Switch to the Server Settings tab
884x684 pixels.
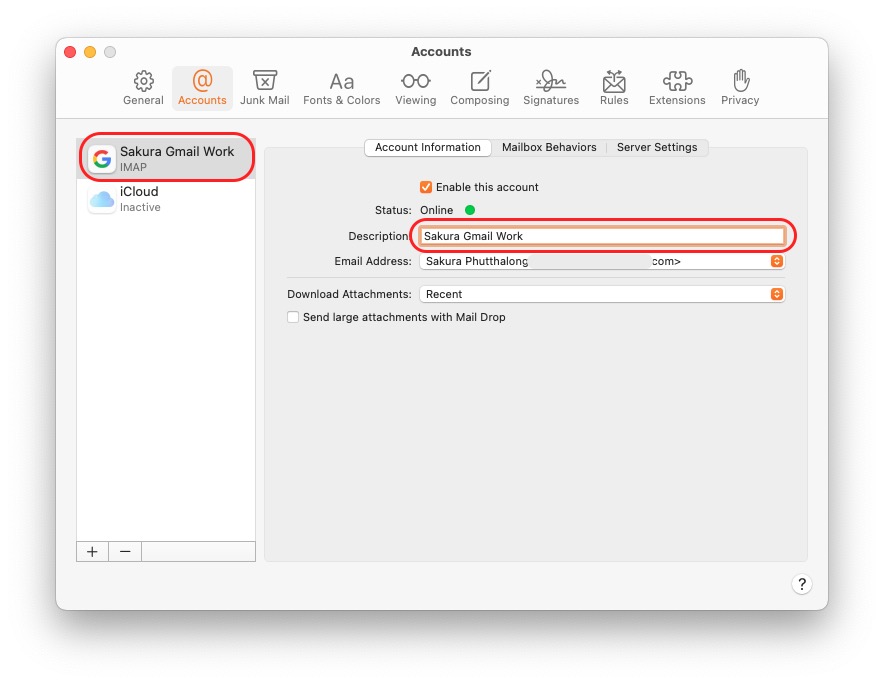click(657, 147)
